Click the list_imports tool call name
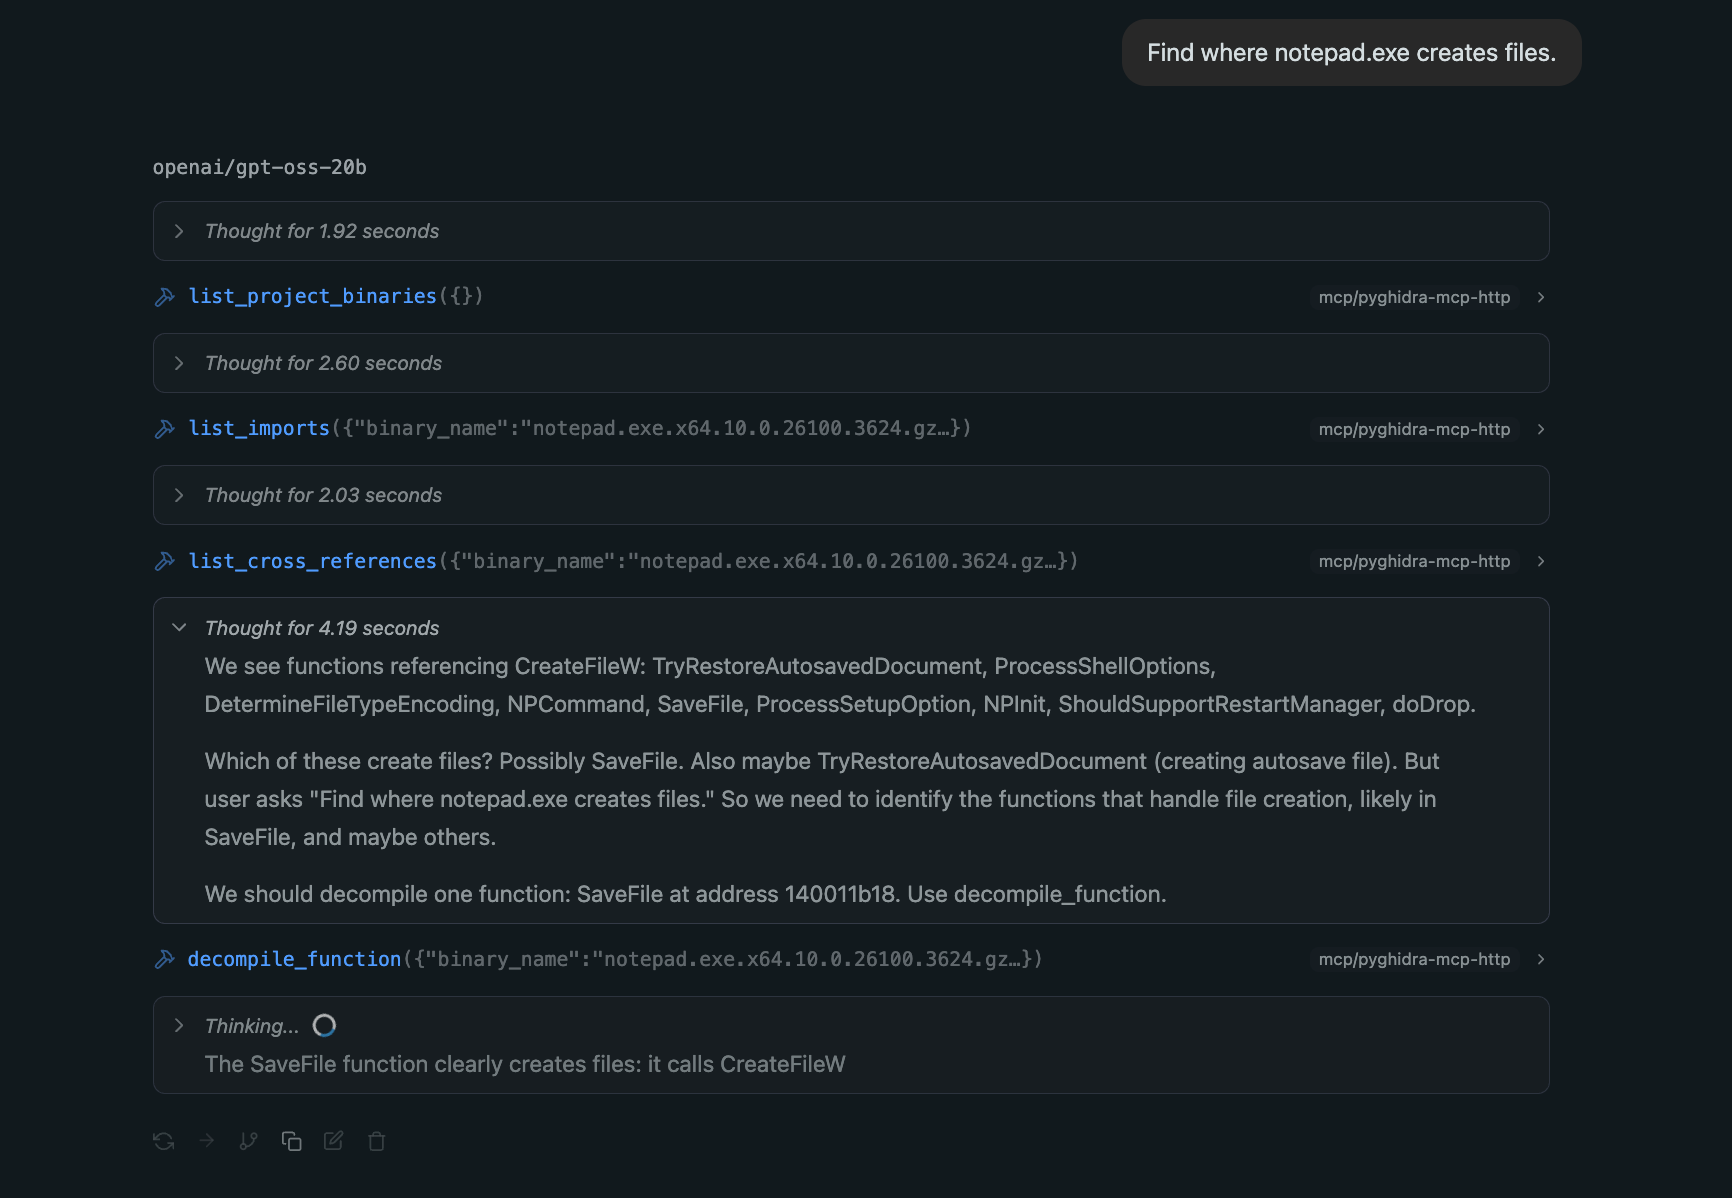The width and height of the screenshot is (1732, 1198). 259,428
